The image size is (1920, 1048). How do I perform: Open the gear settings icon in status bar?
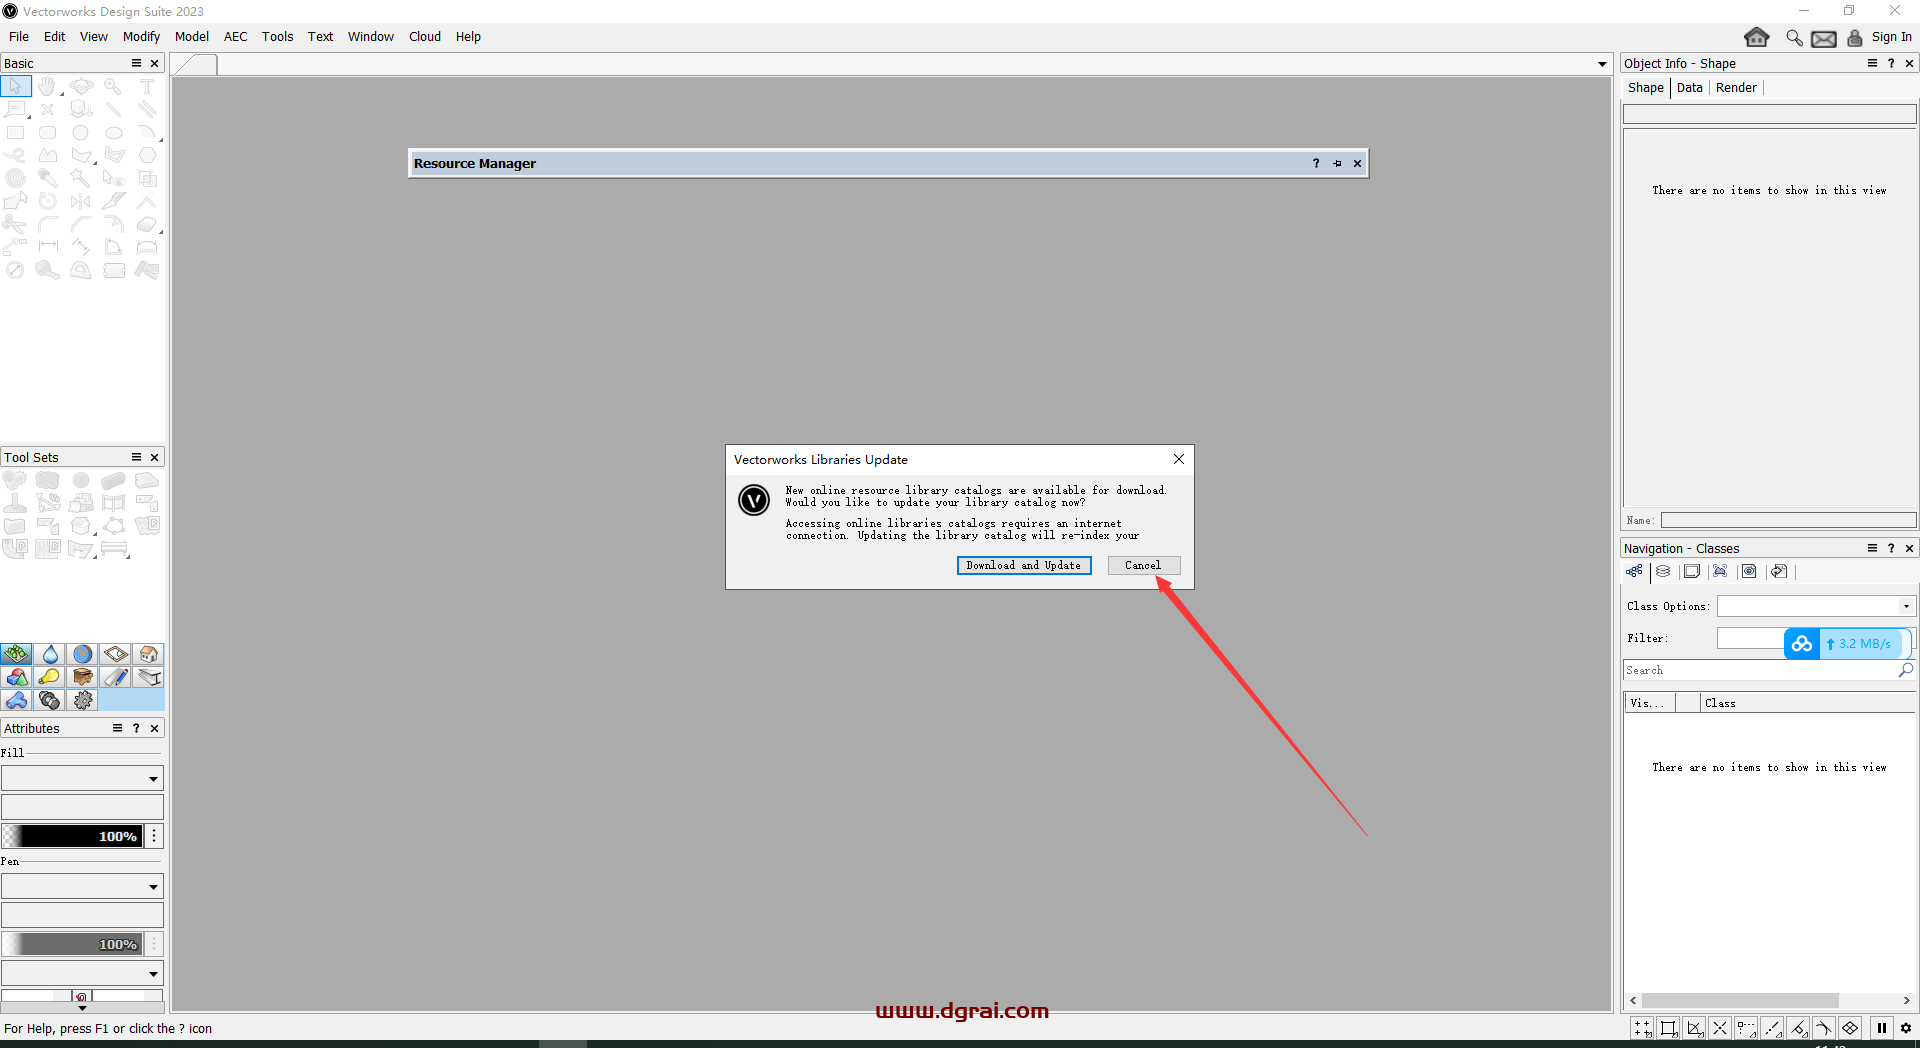click(1906, 1027)
